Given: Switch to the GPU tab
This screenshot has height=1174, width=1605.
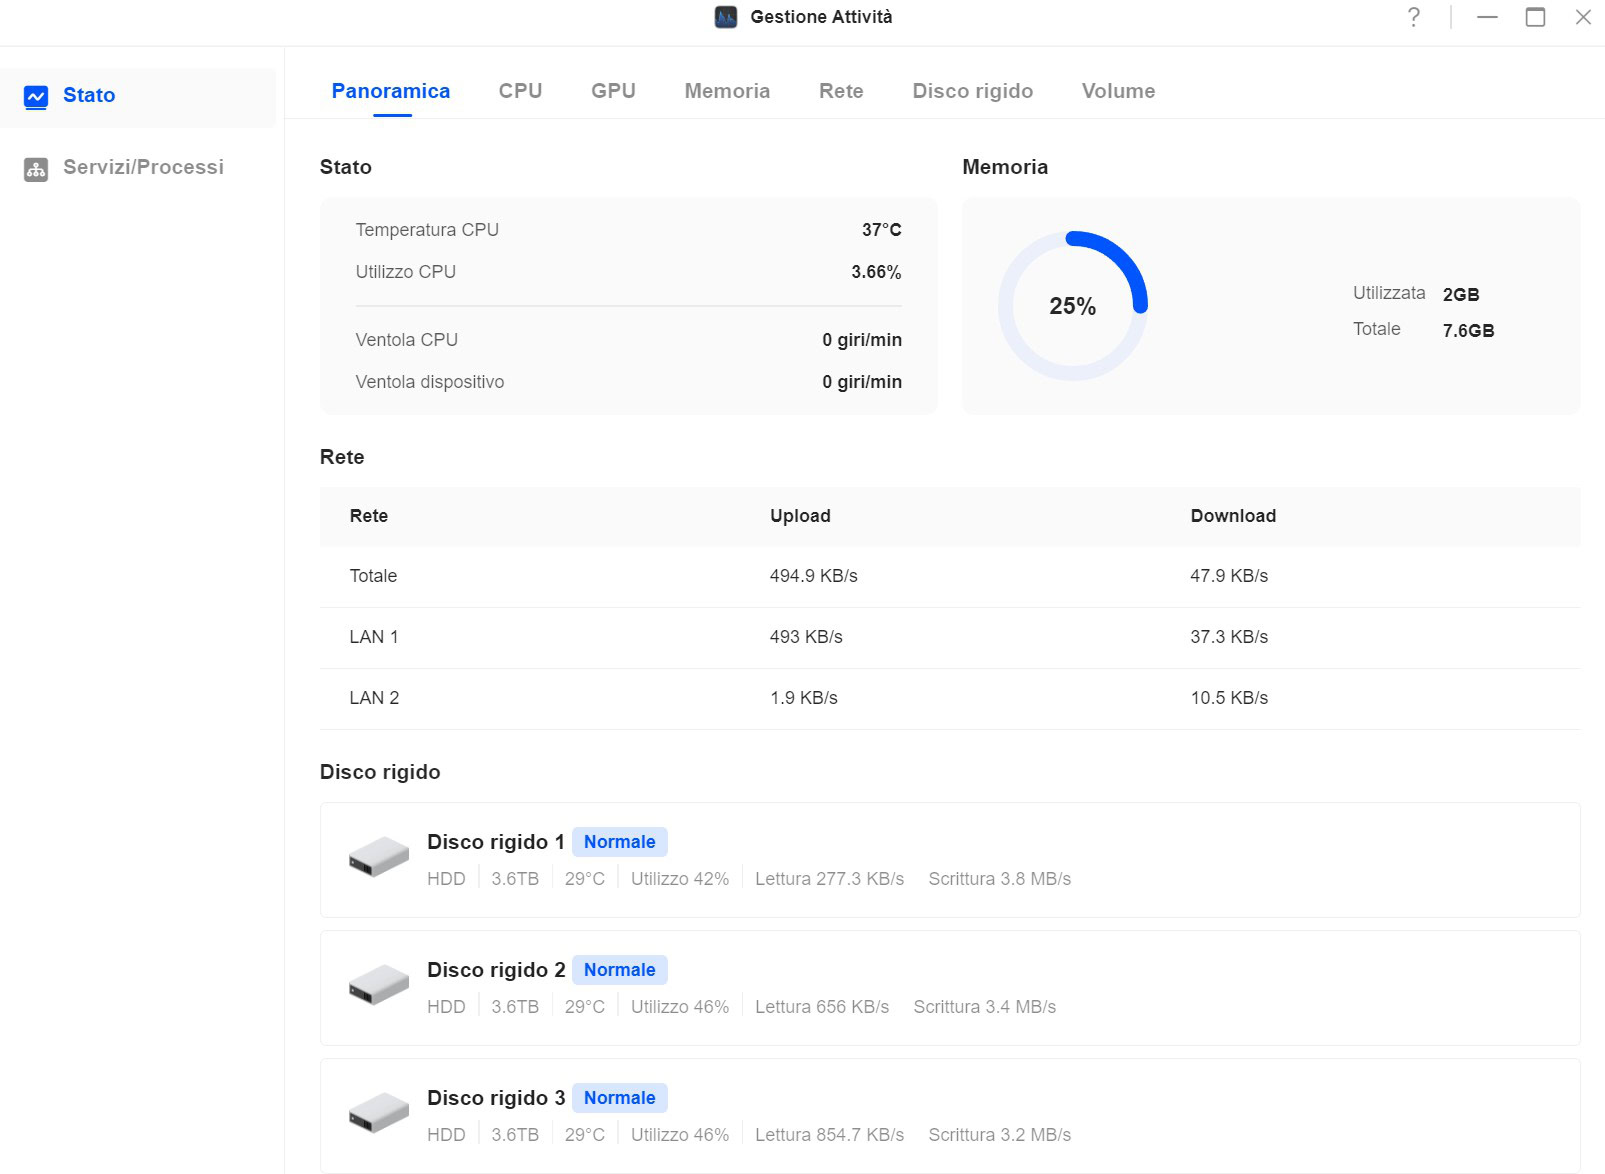Looking at the screenshot, I should point(613,91).
